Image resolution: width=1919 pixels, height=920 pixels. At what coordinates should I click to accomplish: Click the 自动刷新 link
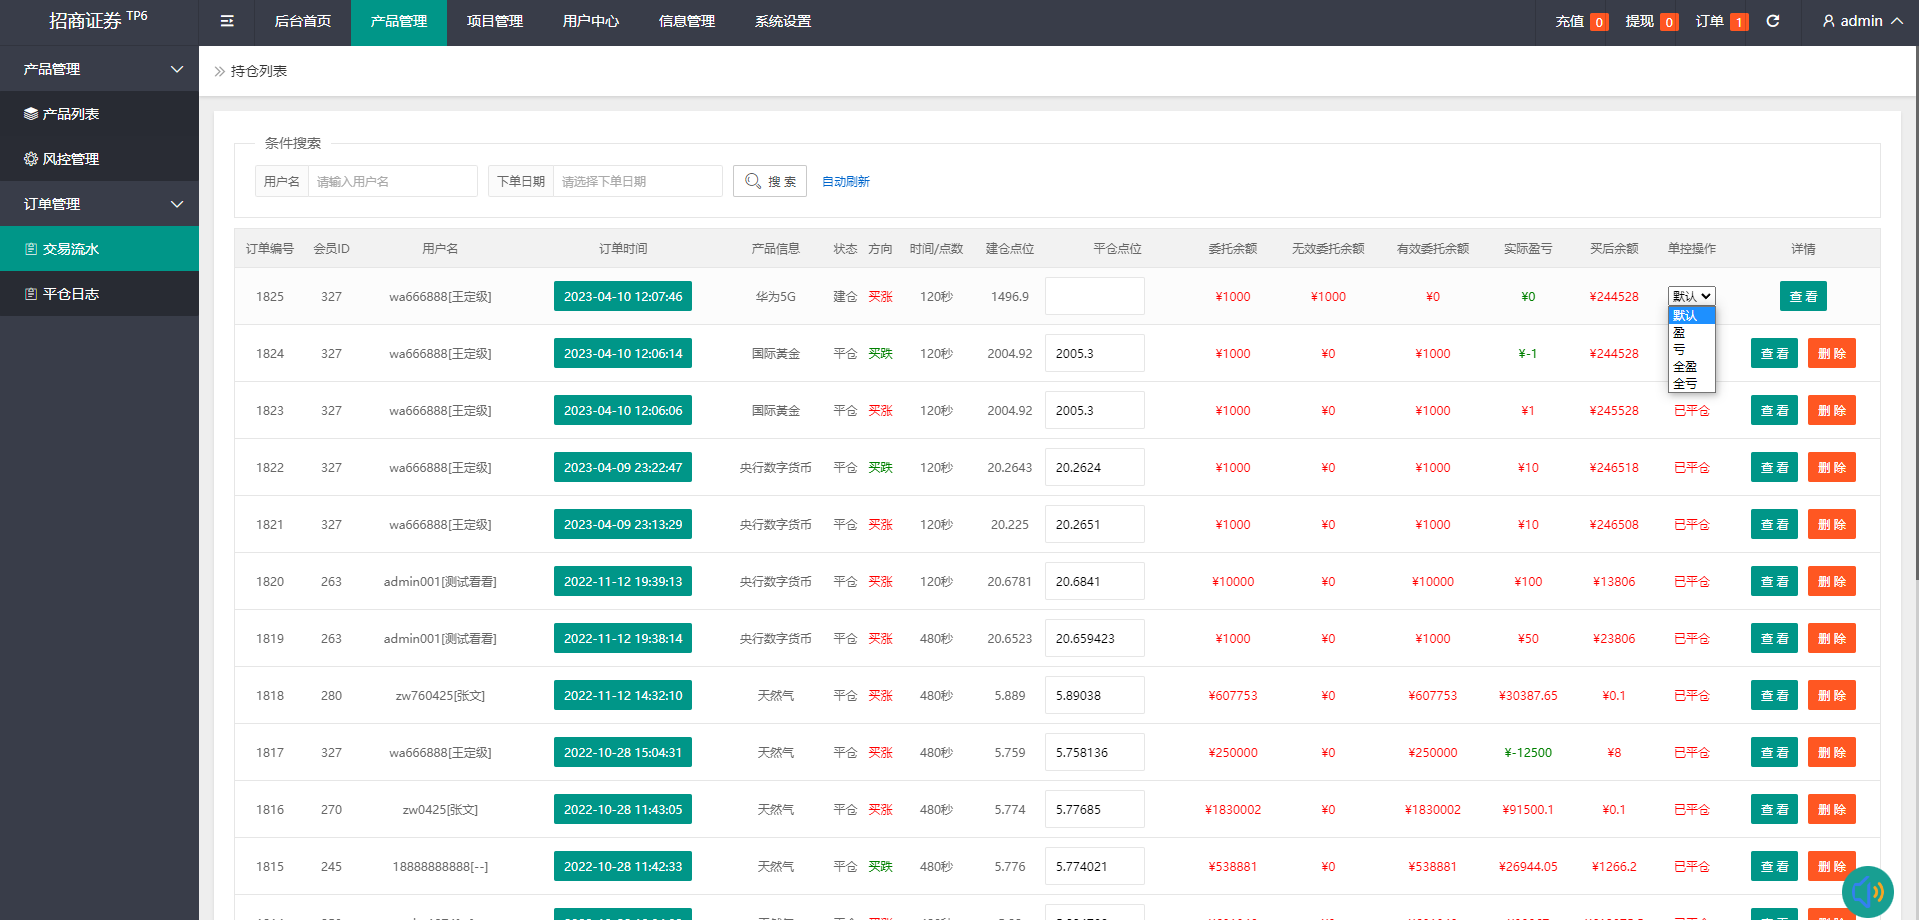tap(845, 181)
